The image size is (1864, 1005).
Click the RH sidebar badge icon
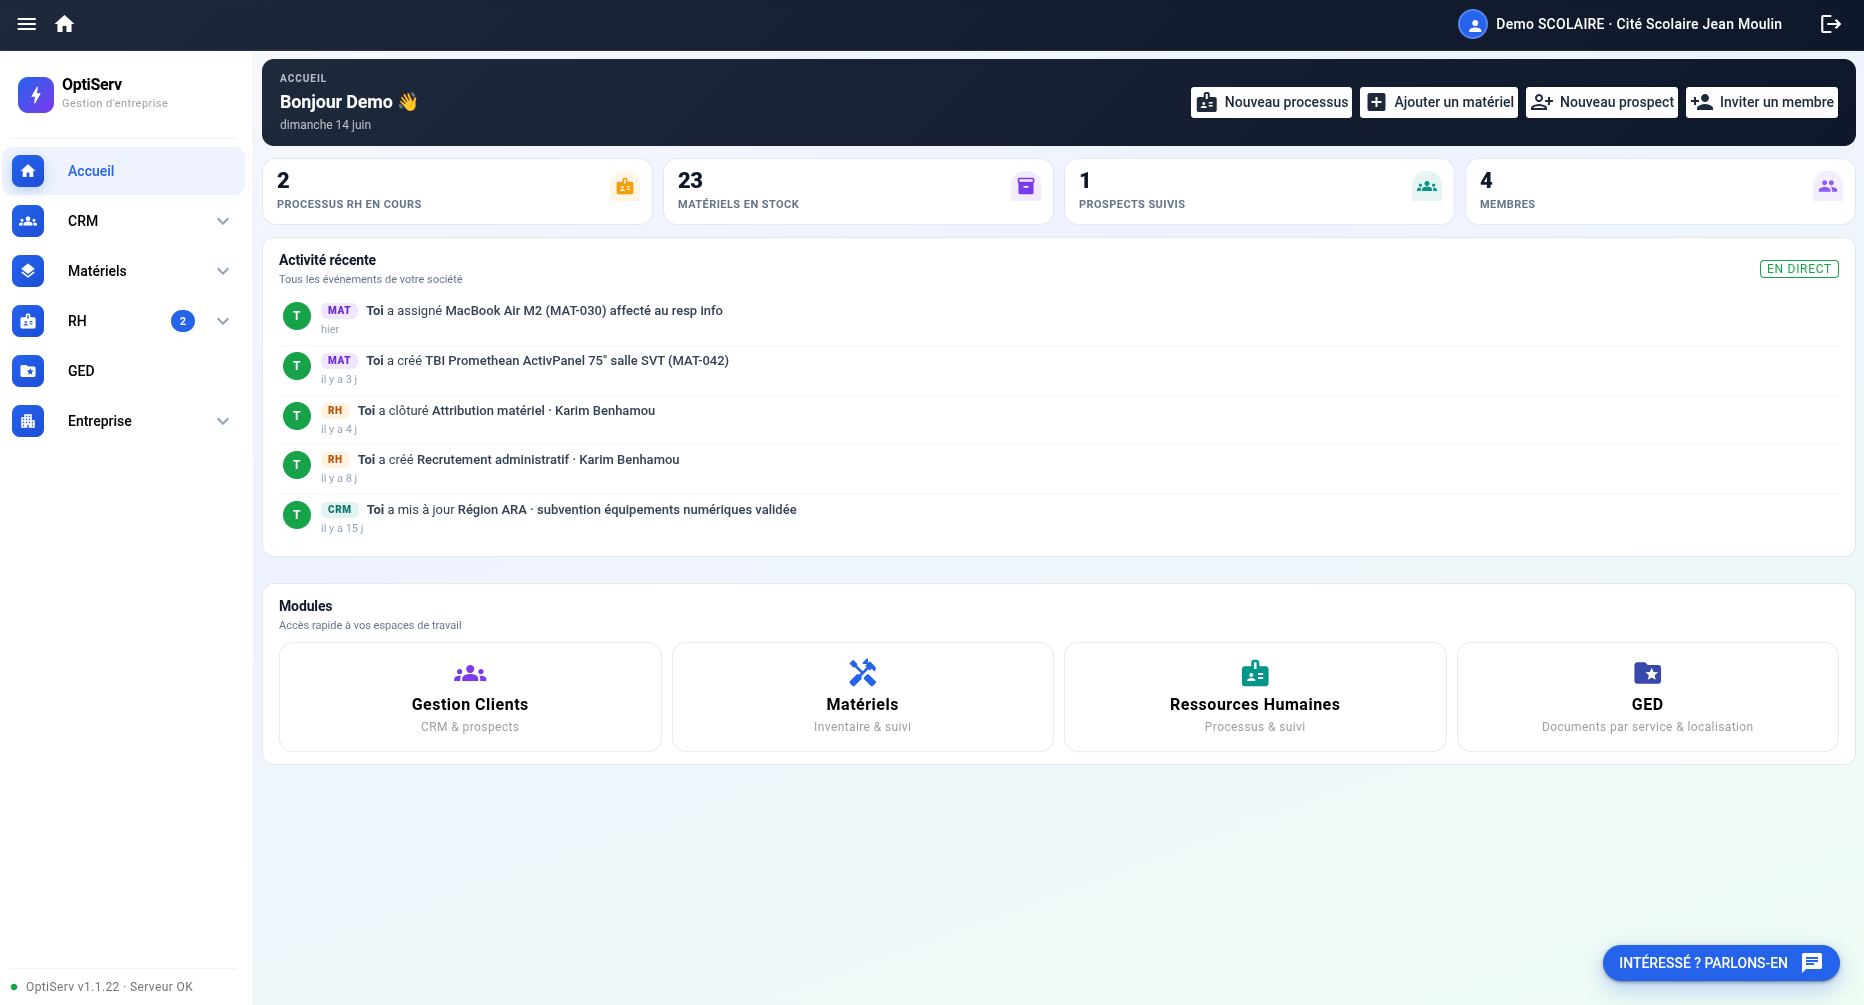(28, 321)
